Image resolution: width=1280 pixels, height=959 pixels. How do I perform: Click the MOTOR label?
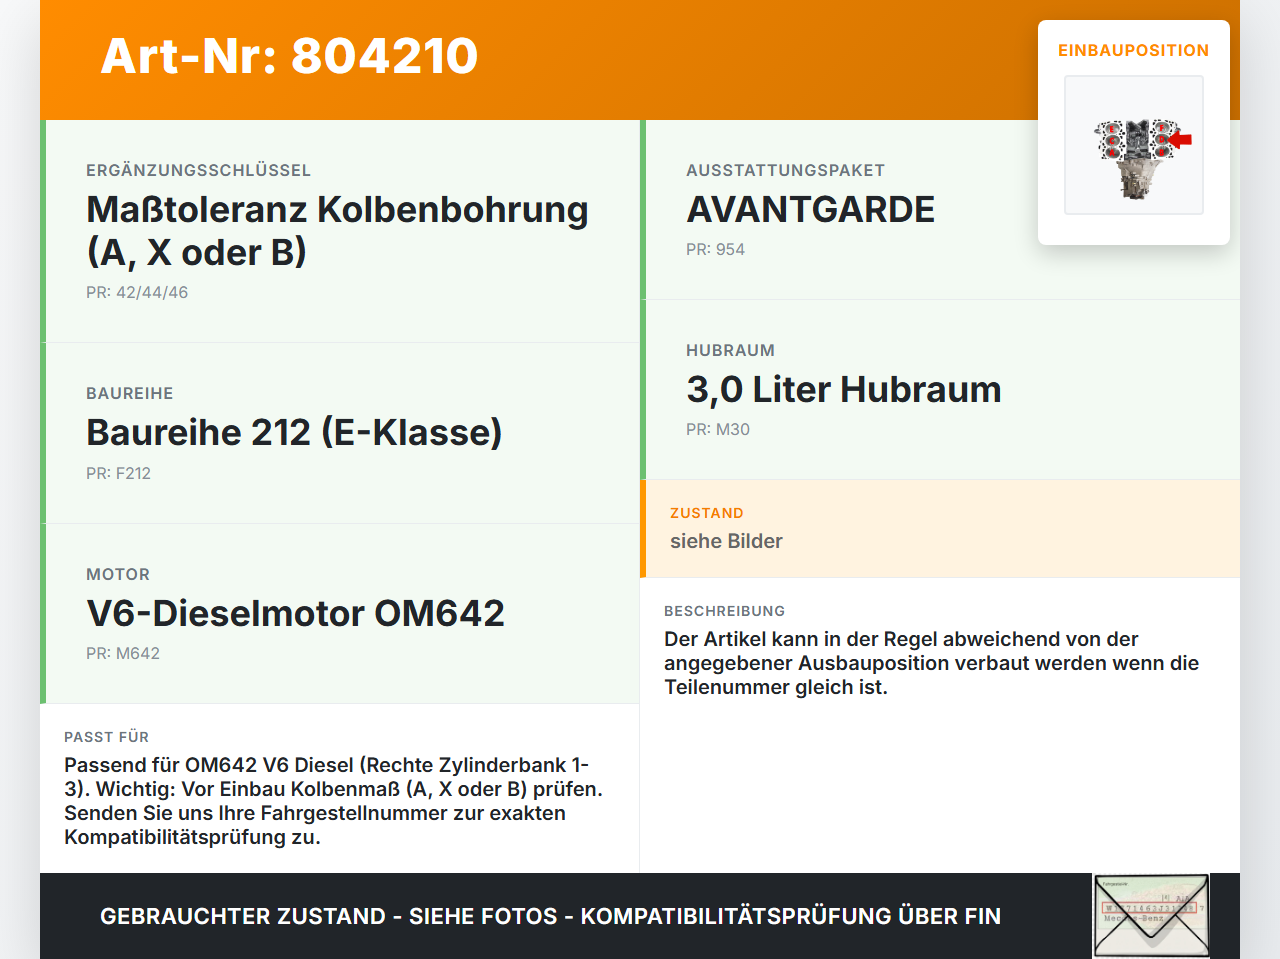pos(118,574)
